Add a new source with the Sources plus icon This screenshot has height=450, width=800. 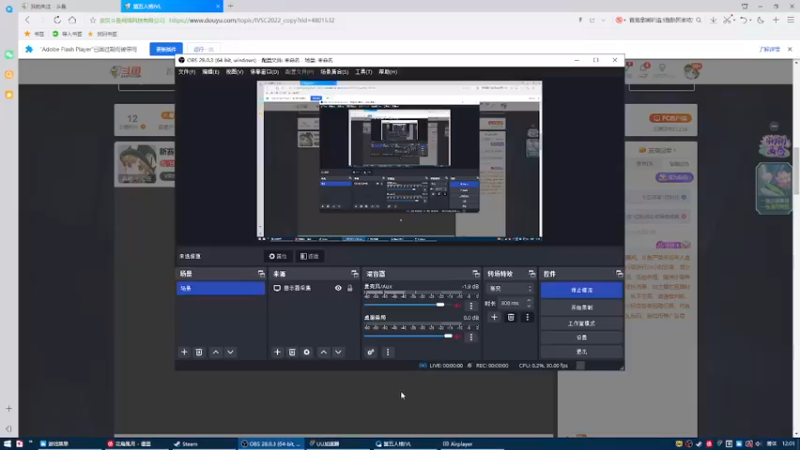[277, 352]
